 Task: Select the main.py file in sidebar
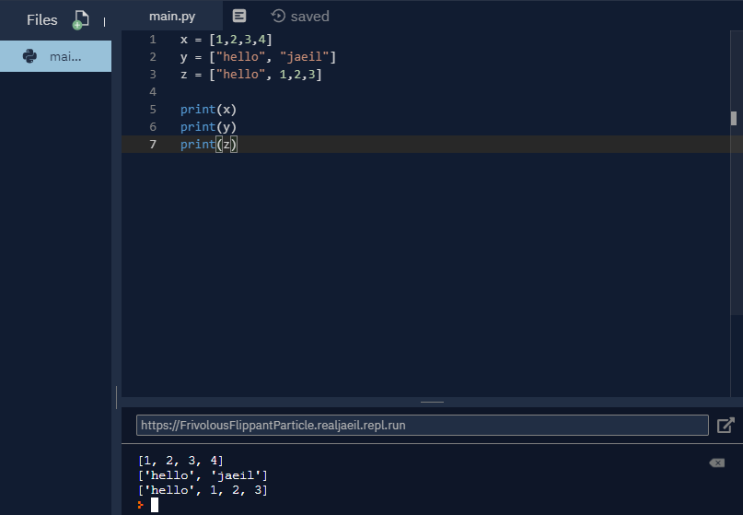coord(55,56)
